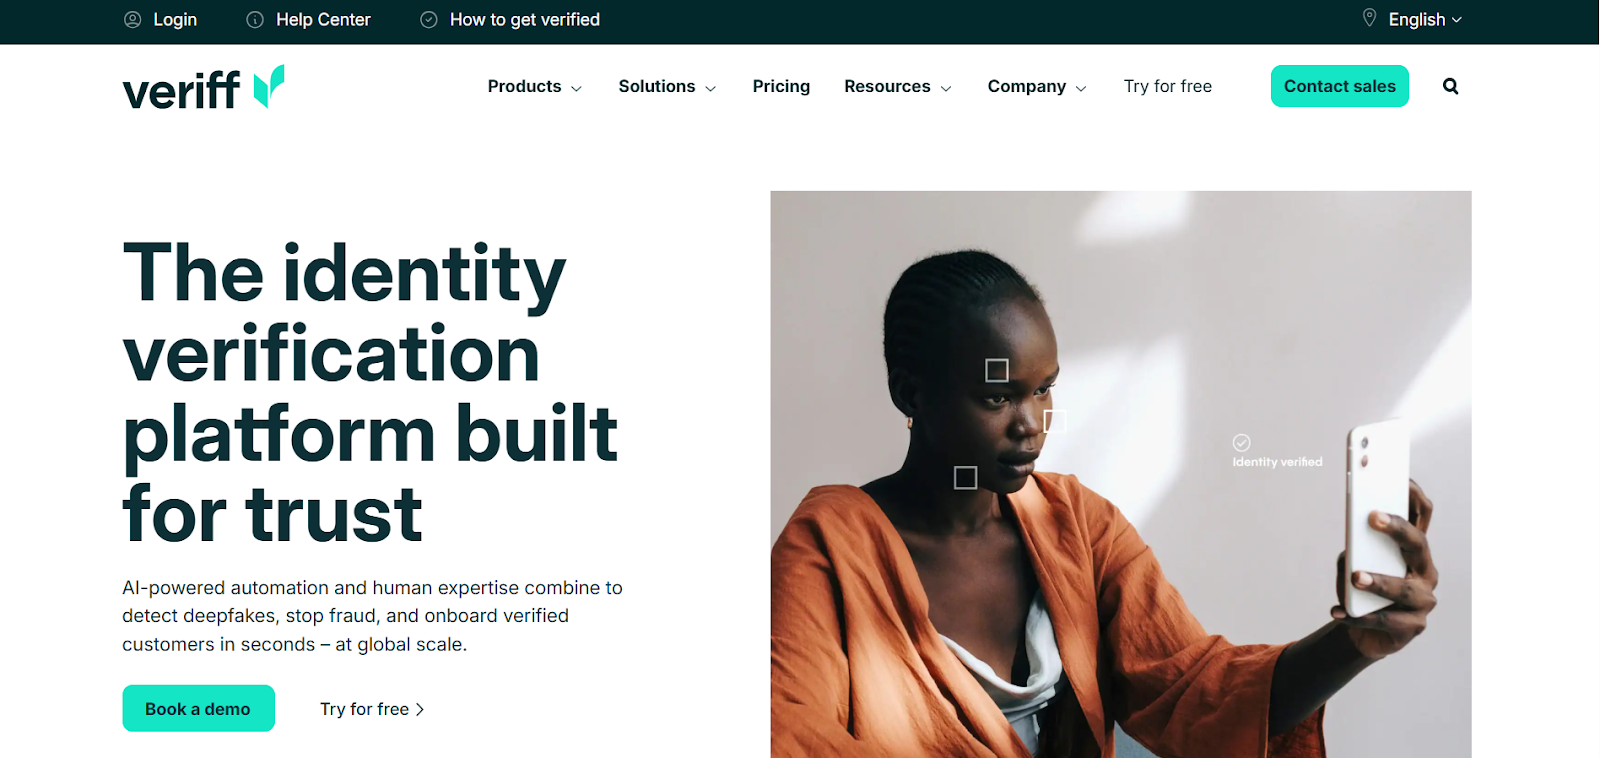Screen dimensions: 1600x758
Task: Expand the Solutions dropdown menu
Action: tap(667, 87)
